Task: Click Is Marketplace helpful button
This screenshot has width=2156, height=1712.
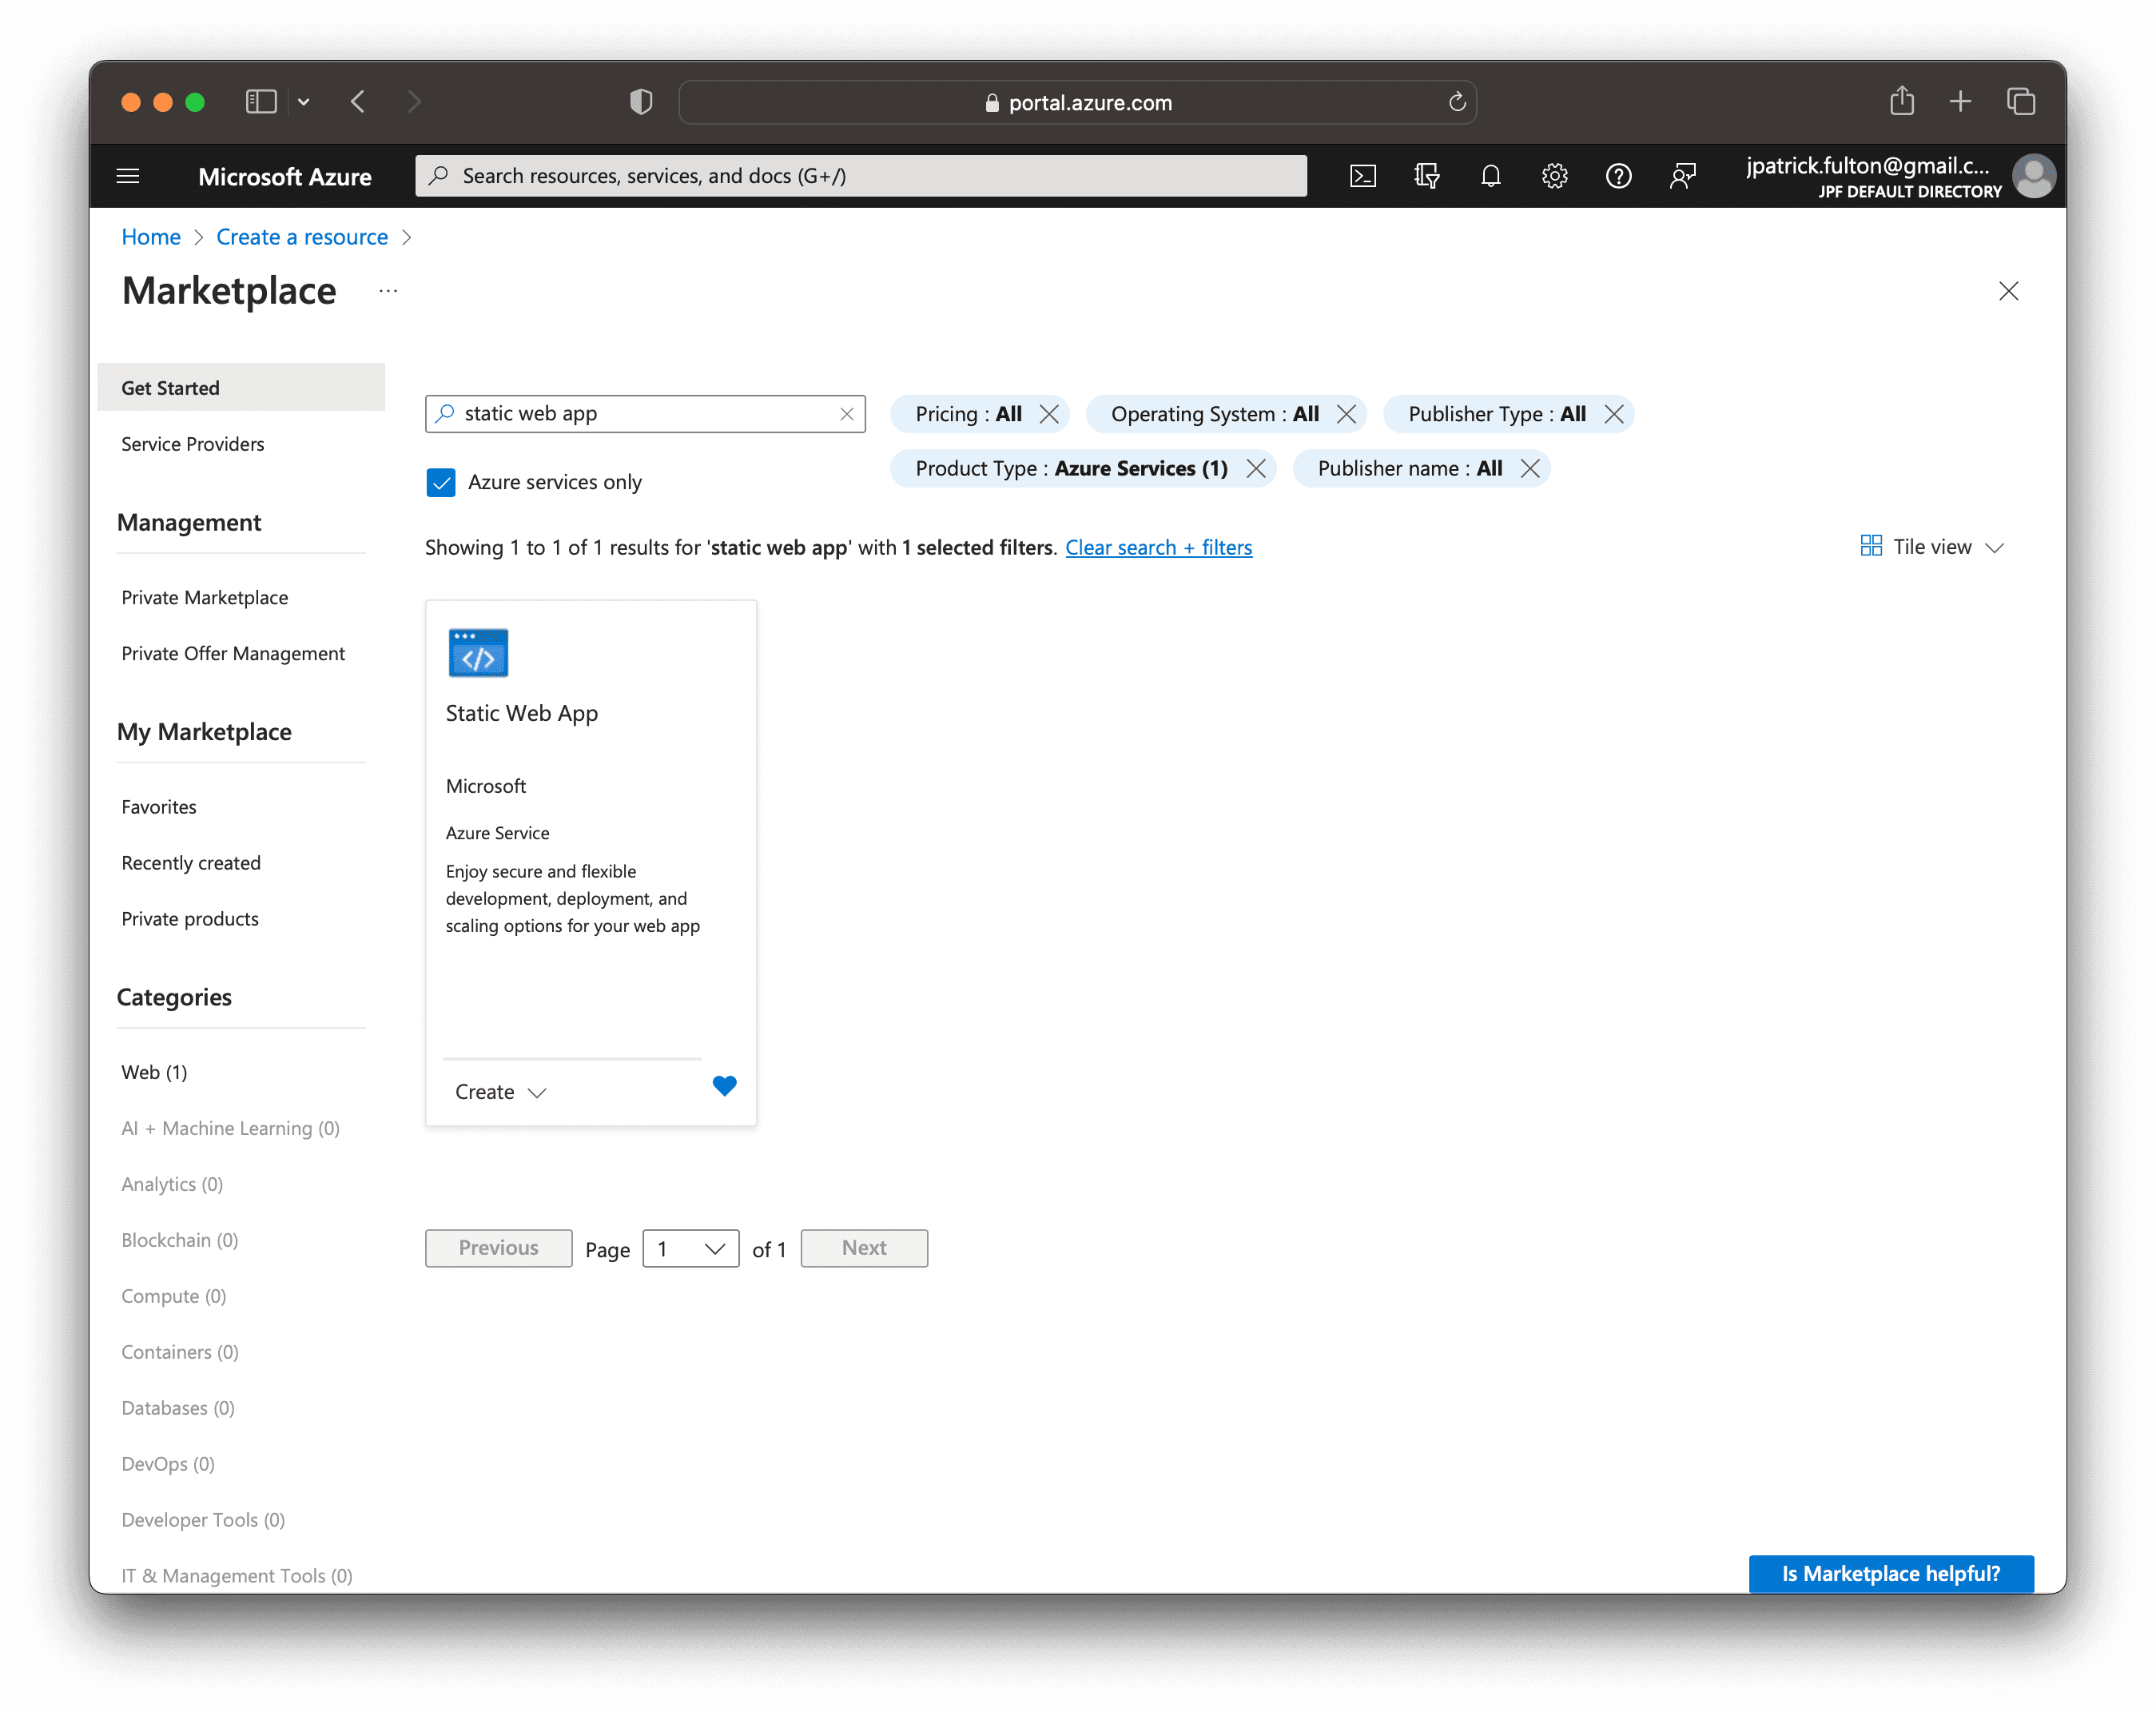Action: point(1890,1573)
